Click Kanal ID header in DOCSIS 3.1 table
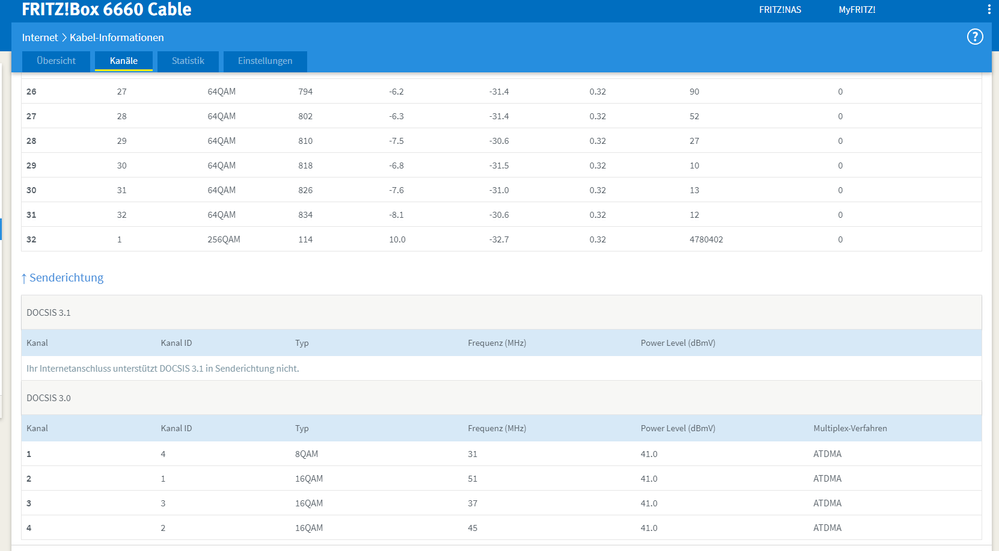Image resolution: width=999 pixels, height=551 pixels. (x=176, y=343)
